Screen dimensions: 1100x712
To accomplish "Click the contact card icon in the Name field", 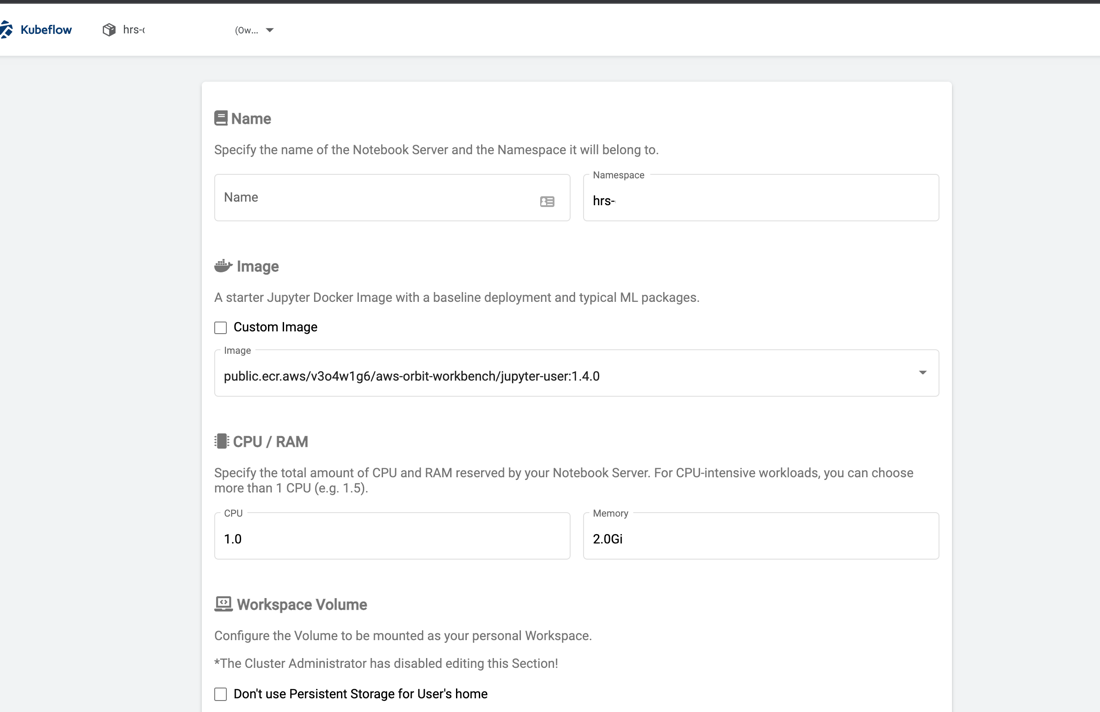I will [x=547, y=200].
